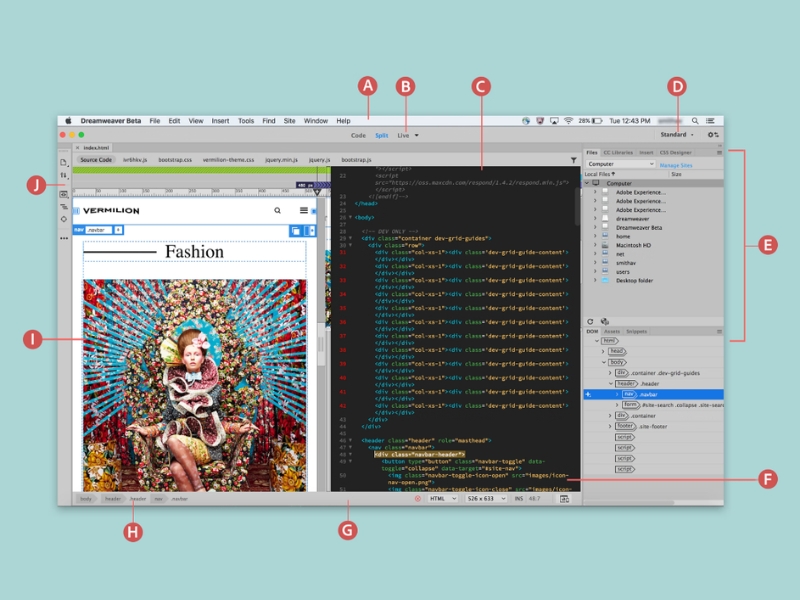
Task: Open the Computer site dropdown in Files panel
Action: coord(620,164)
